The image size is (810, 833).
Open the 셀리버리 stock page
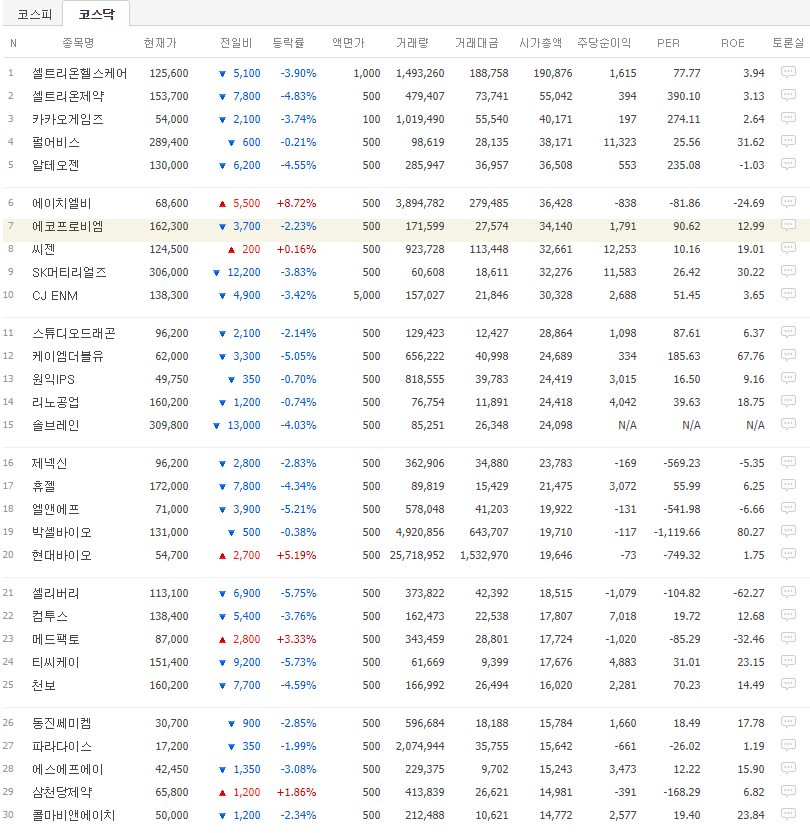pos(56,593)
